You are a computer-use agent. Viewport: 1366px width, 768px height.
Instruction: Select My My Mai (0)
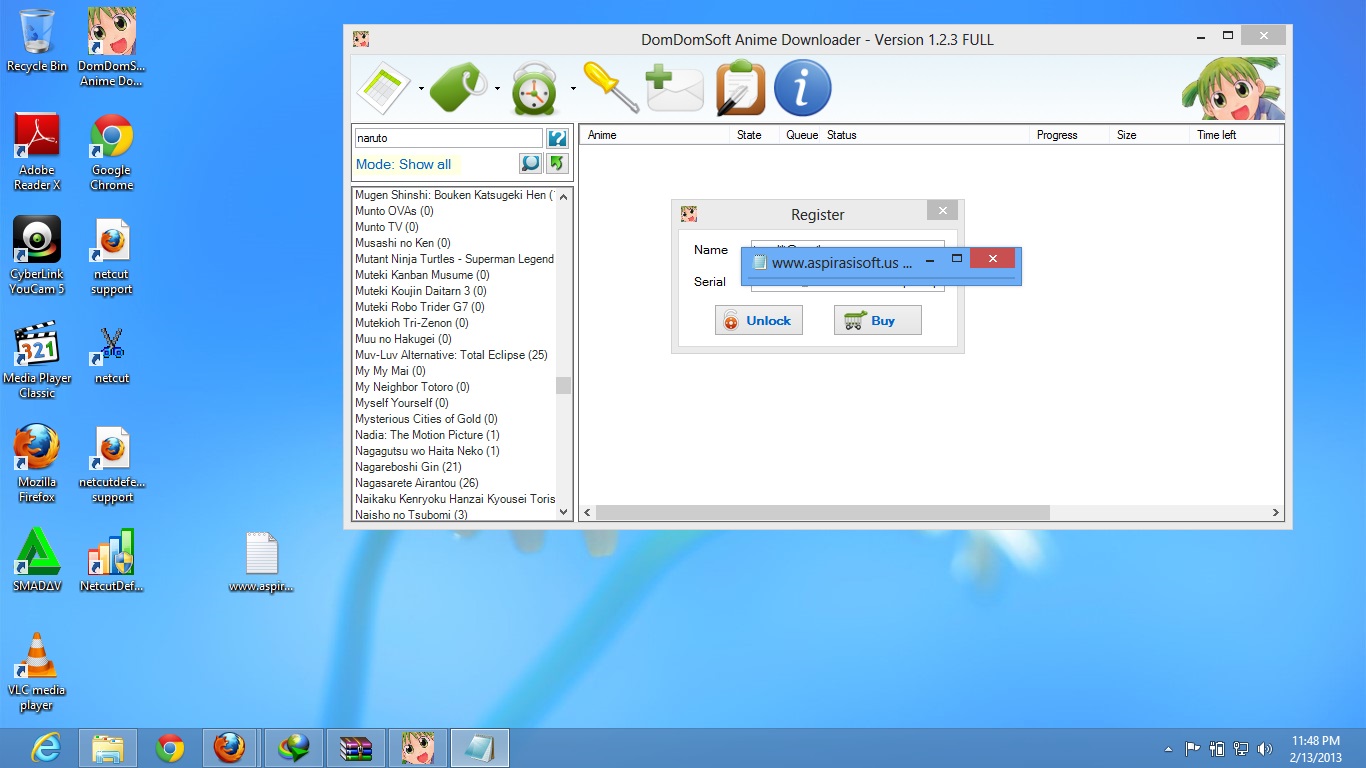[390, 371]
